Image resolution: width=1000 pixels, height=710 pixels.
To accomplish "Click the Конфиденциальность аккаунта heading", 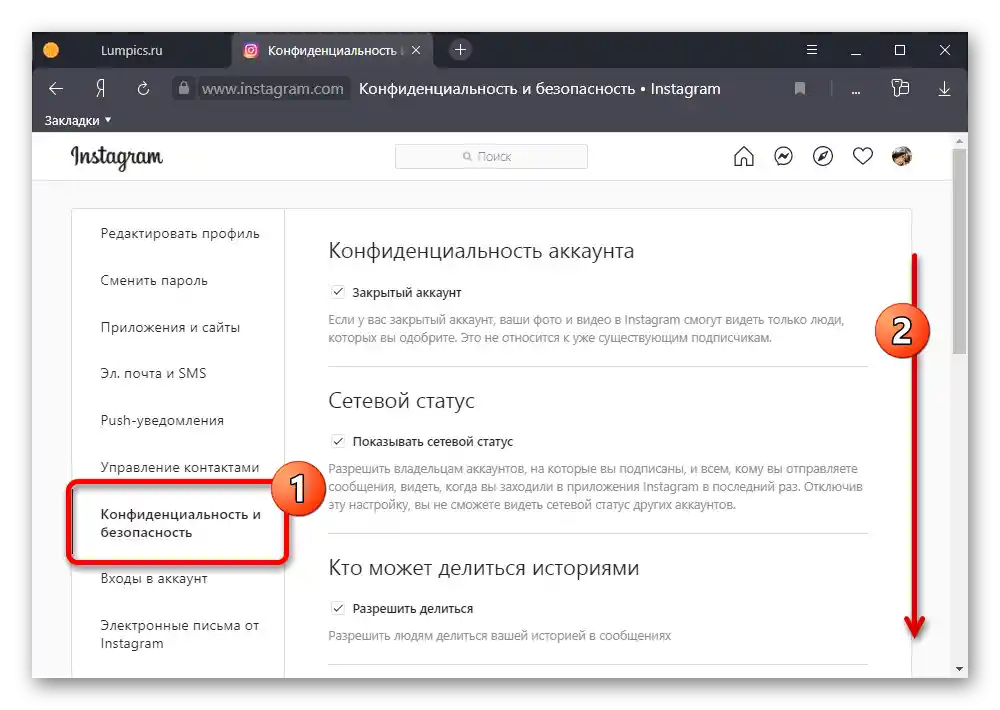I will pos(481,251).
